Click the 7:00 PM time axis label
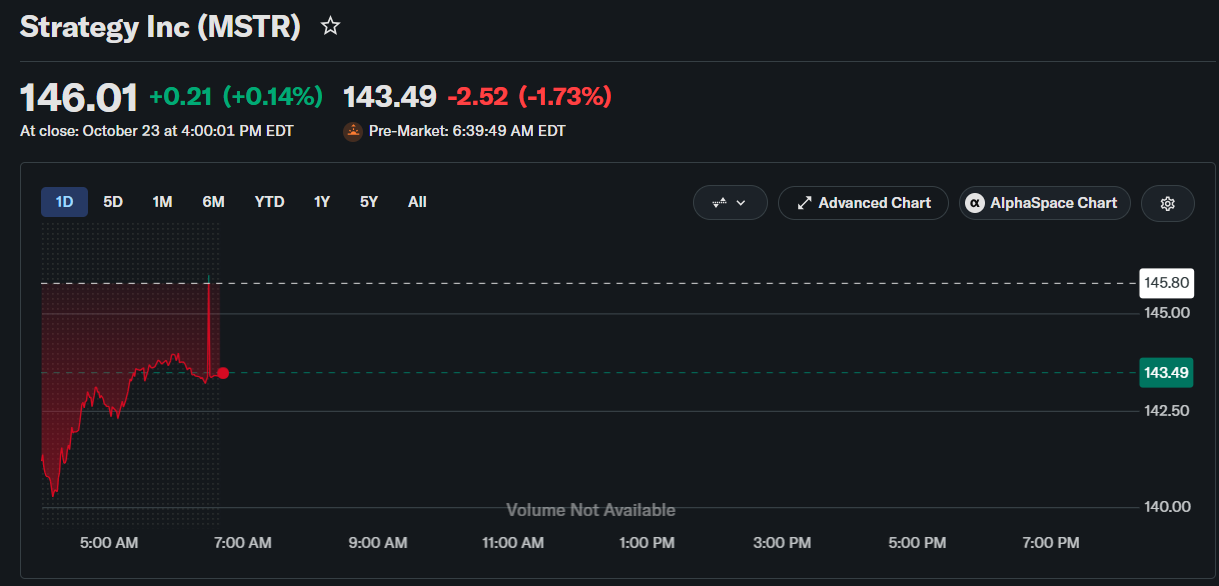The height and width of the screenshot is (586, 1219). (1051, 542)
